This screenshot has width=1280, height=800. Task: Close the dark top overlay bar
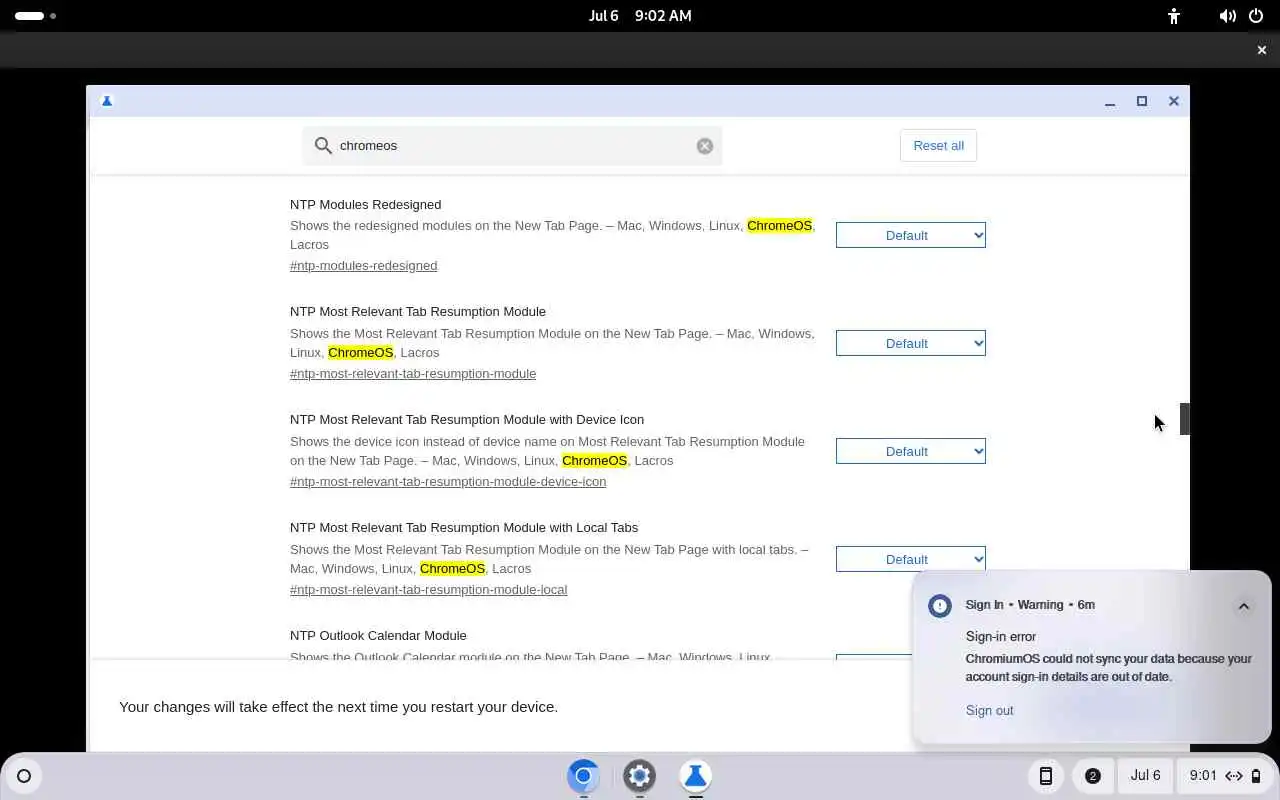(1261, 50)
